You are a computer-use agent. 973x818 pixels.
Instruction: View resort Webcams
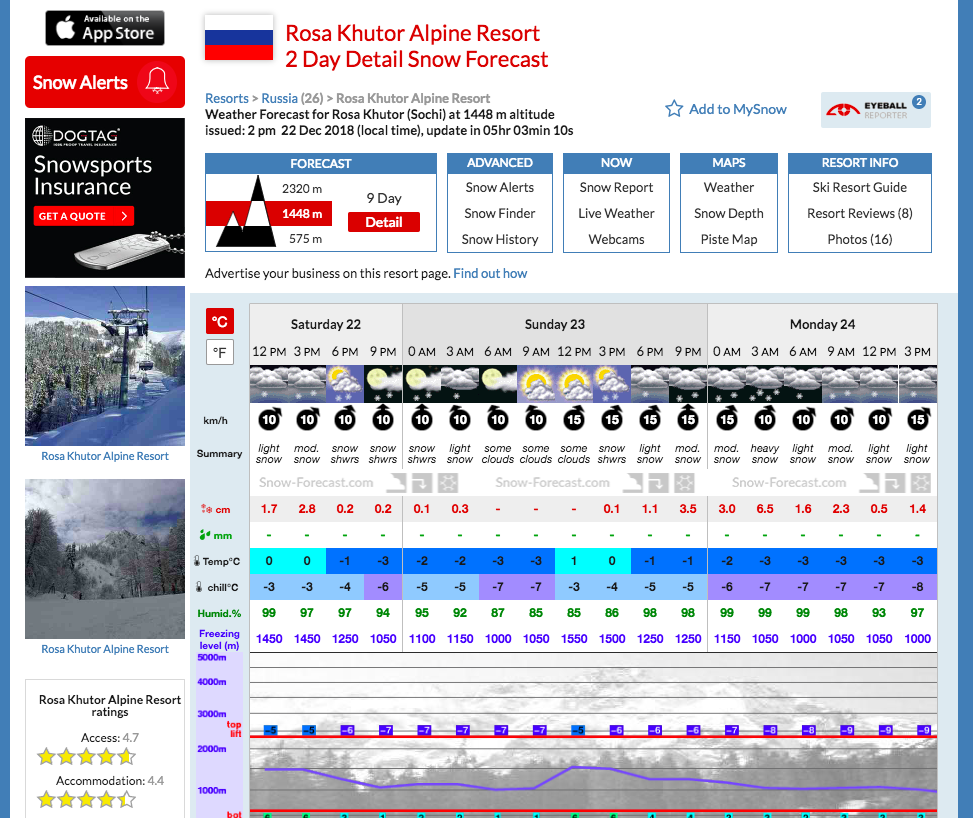pos(616,240)
